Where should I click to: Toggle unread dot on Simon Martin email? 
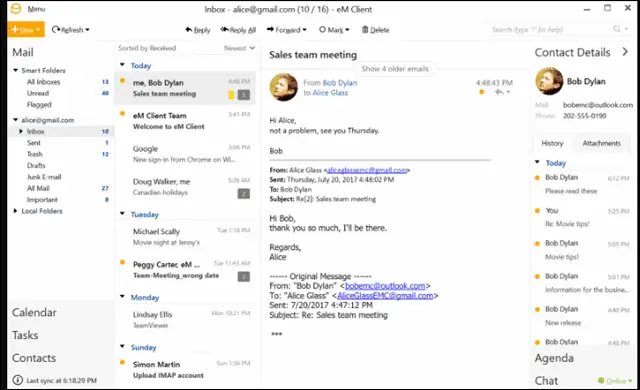122,362
